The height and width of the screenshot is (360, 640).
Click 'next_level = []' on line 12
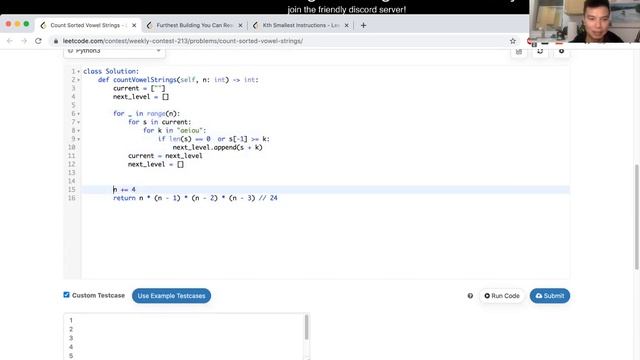[x=156, y=164]
